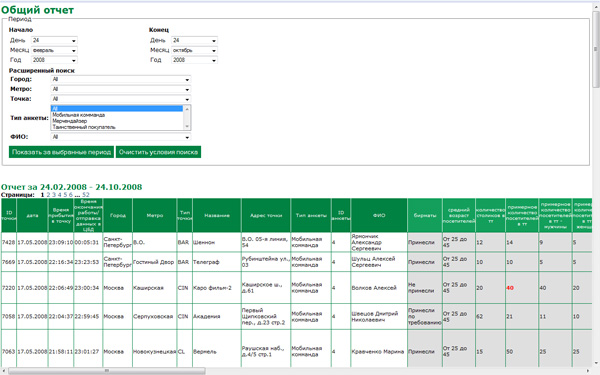Open the end month dropdown showing октябрь

[x=194, y=50]
